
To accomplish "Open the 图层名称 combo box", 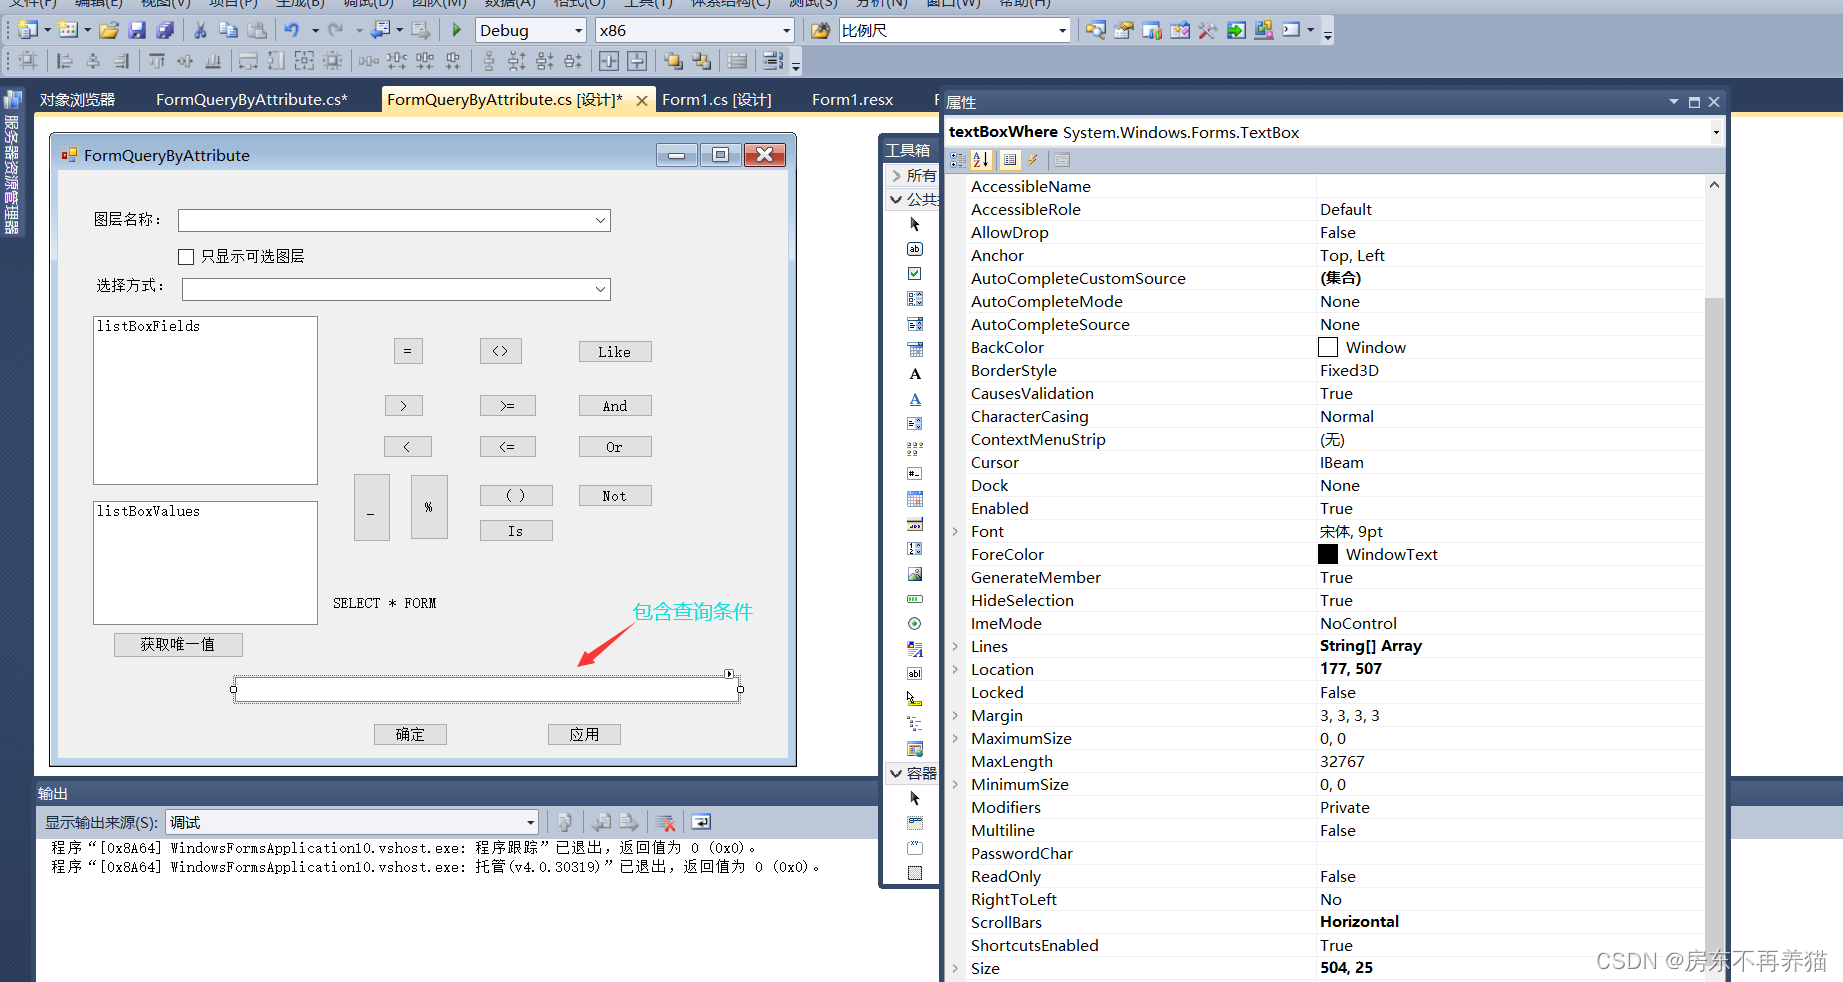I will click(x=600, y=220).
